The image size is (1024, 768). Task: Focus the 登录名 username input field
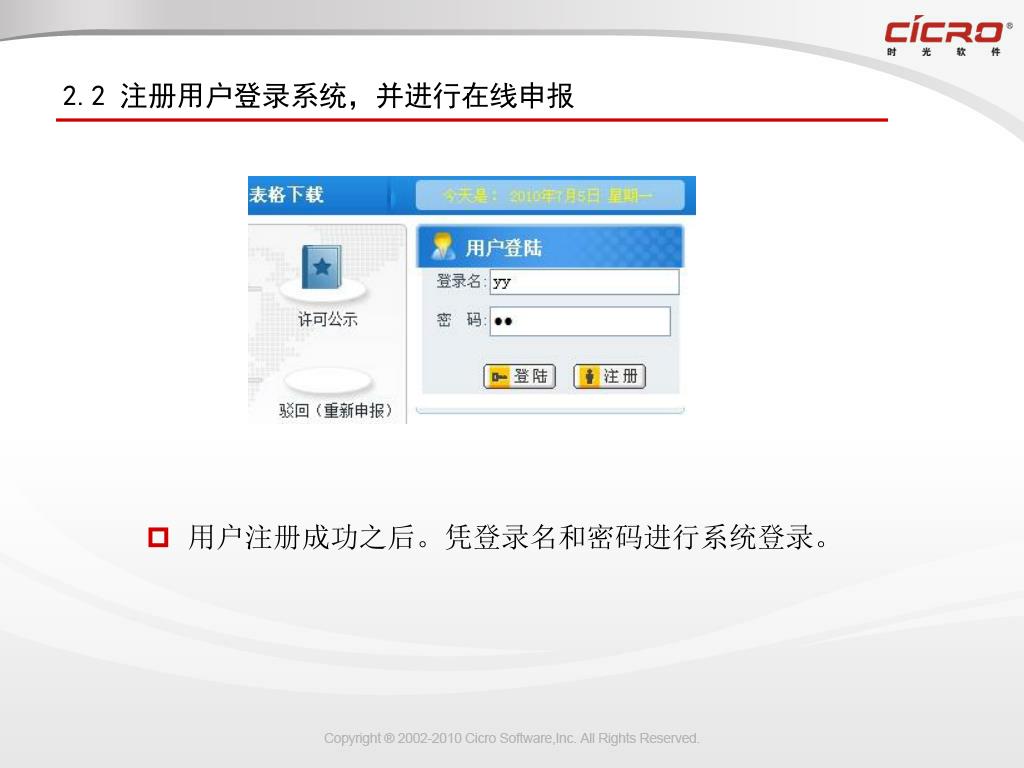coord(584,282)
